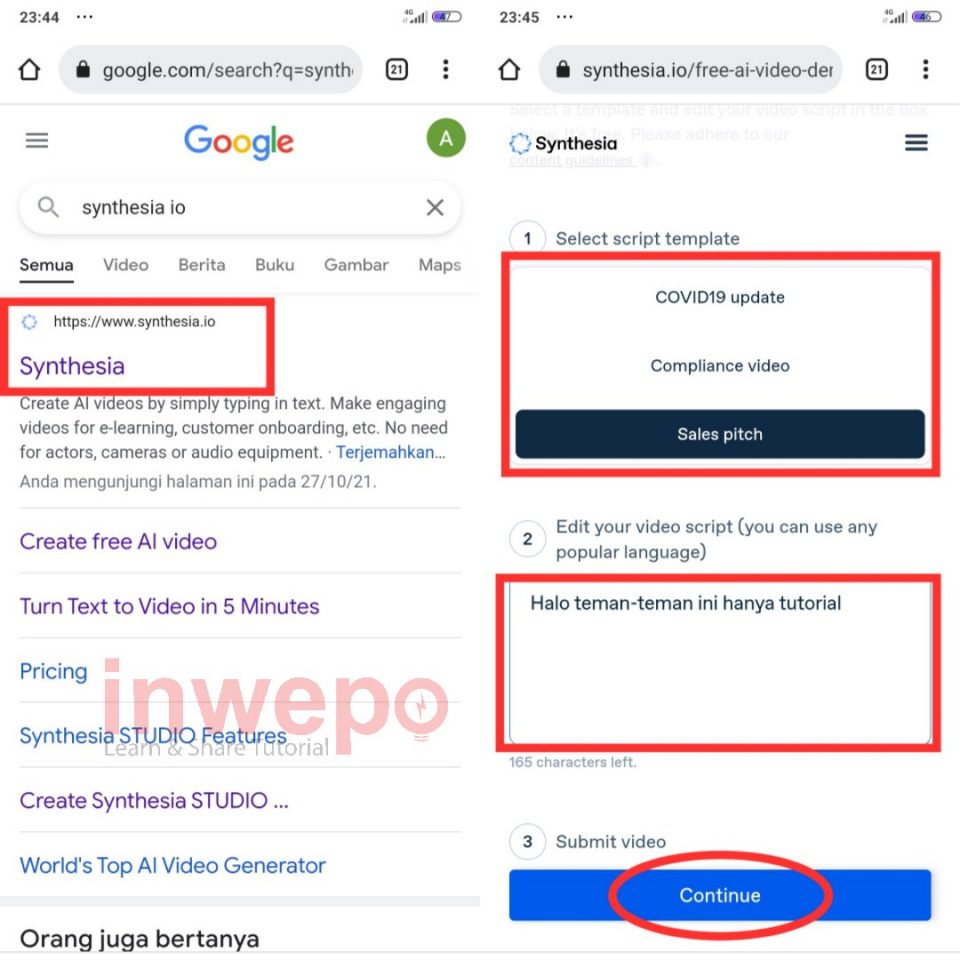Viewport: 960px width, 960px height.
Task: Focus the video script text area
Action: 720,663
